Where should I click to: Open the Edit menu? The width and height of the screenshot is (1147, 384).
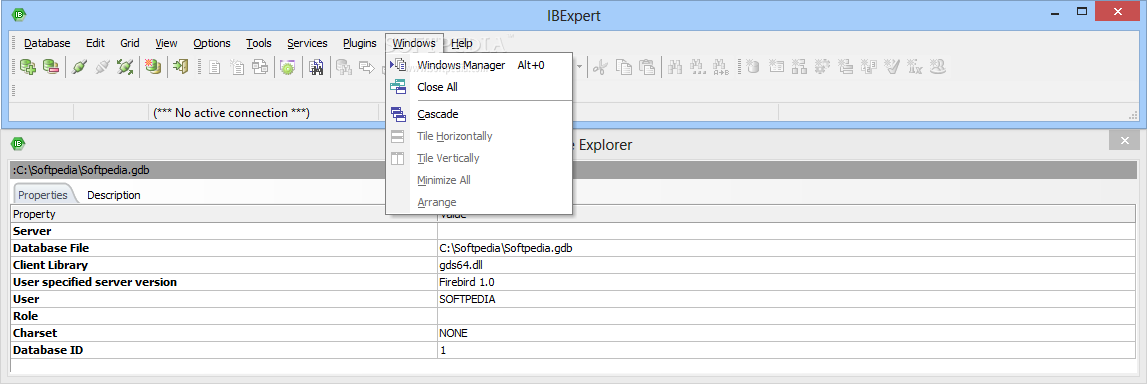[95, 43]
